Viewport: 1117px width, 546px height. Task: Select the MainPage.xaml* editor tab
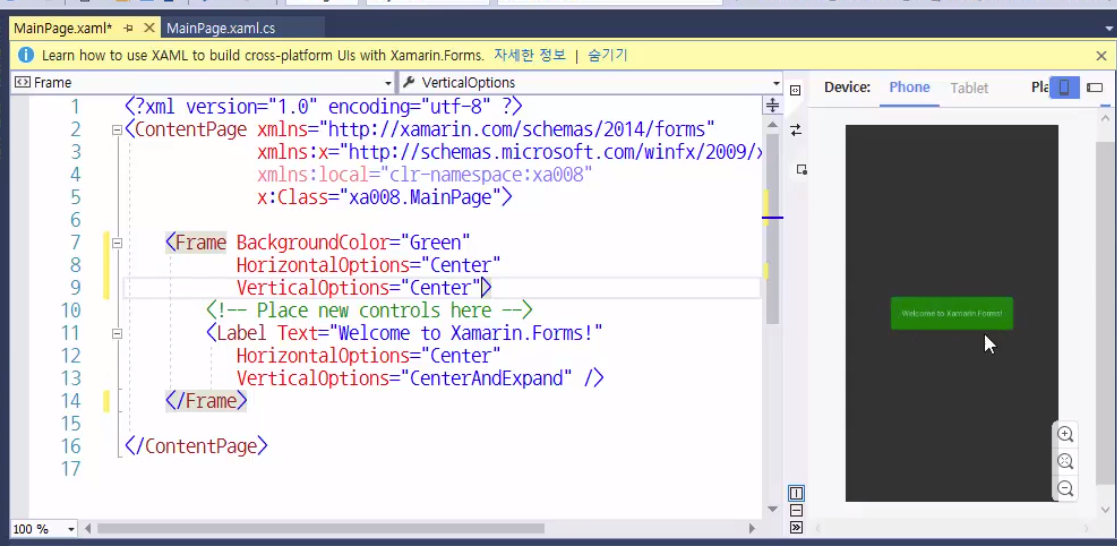pyautogui.click(x=63, y=29)
